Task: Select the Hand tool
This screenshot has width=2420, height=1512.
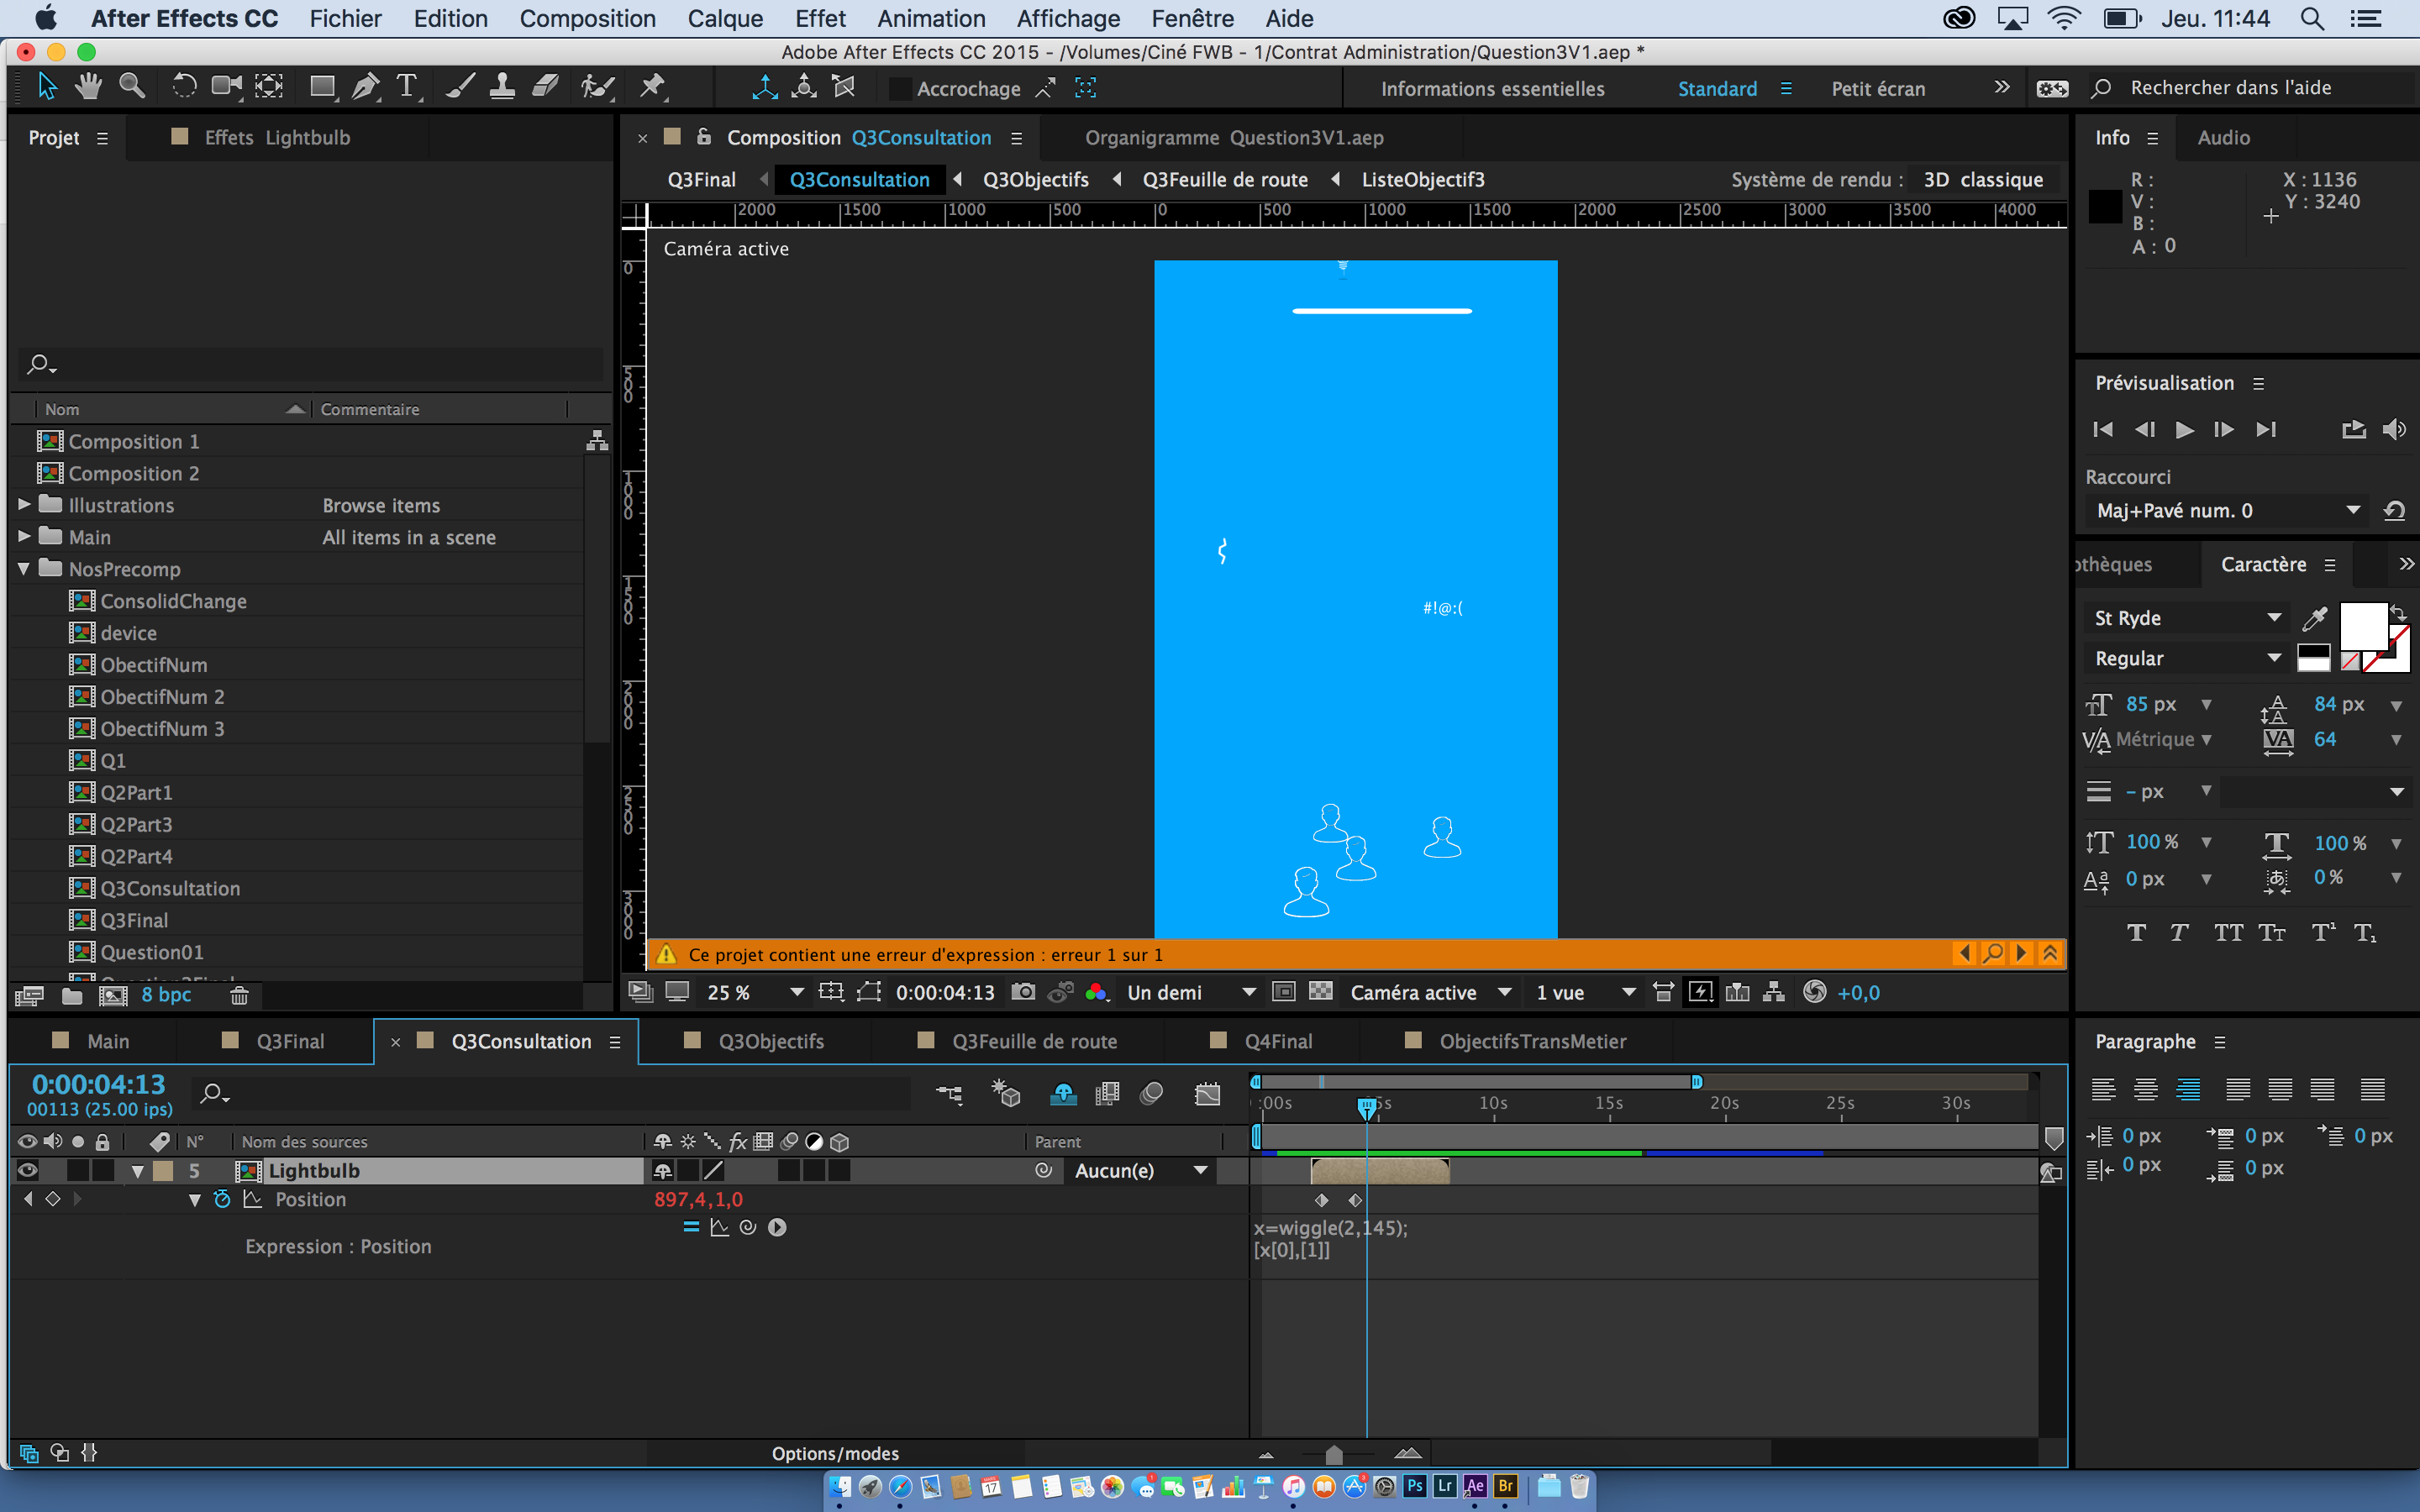Action: (x=89, y=88)
